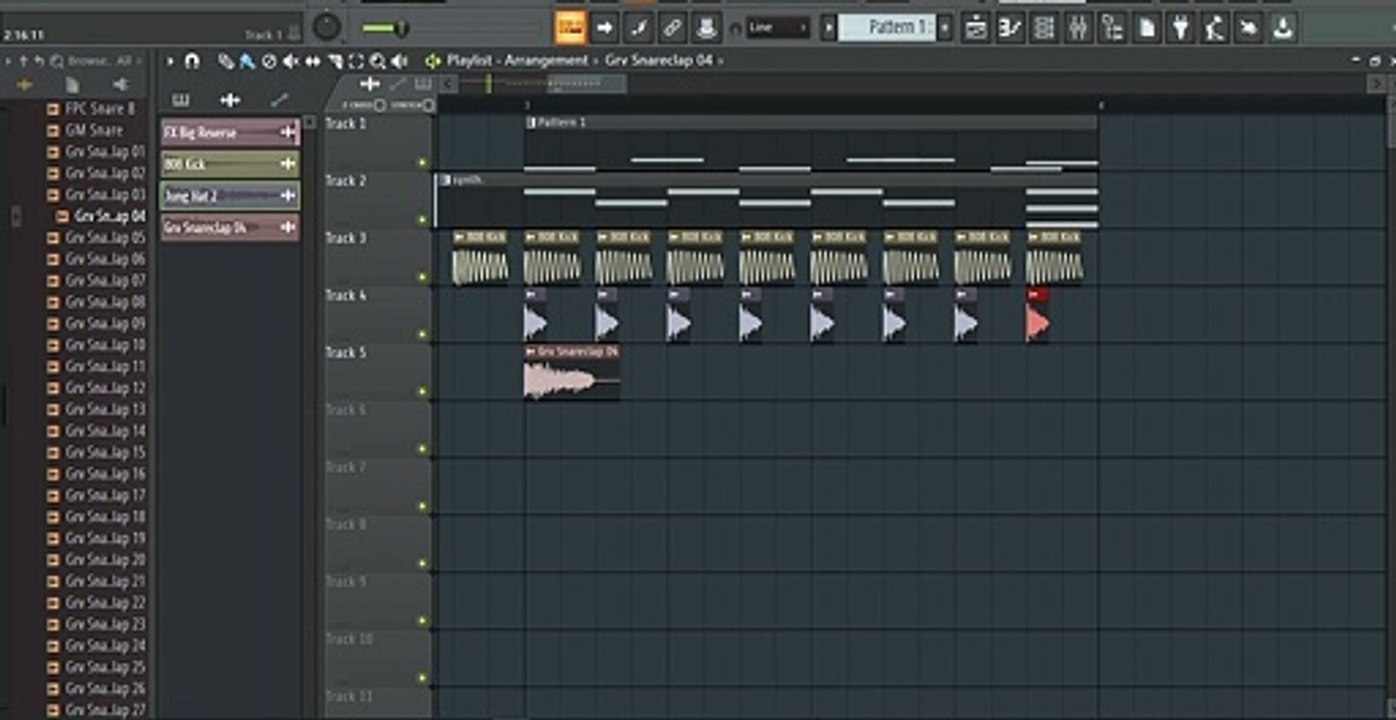
Task: Switch picker to the audio waveform tab
Action: 230,99
